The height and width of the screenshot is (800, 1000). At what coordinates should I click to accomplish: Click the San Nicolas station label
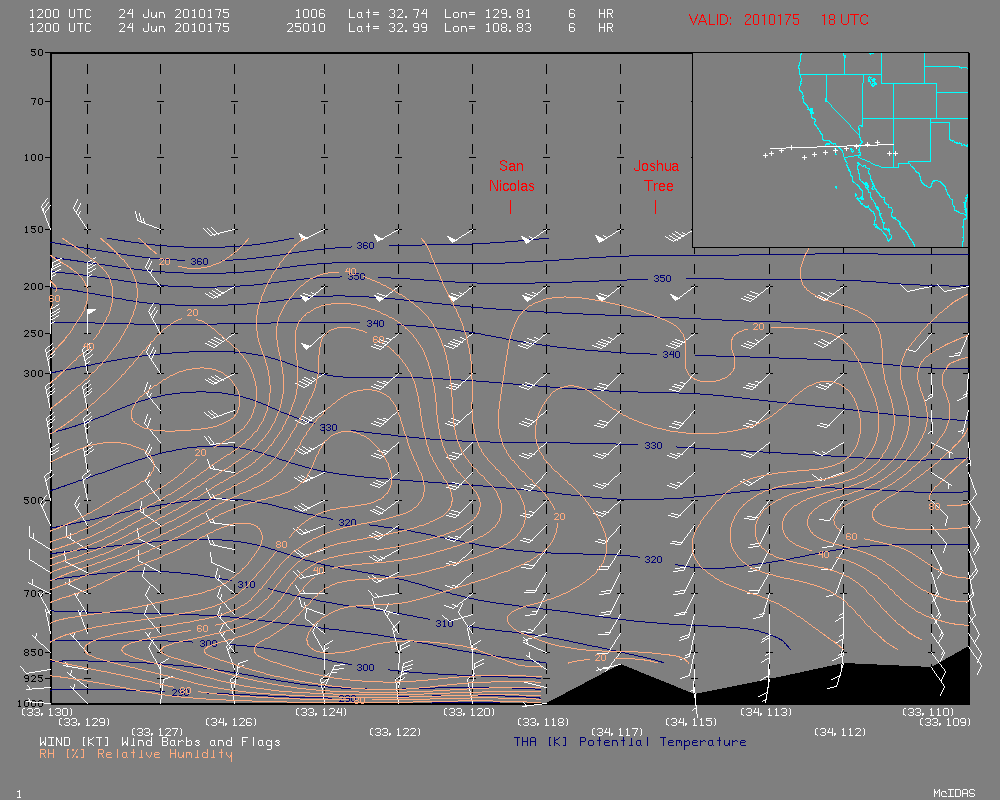point(511,176)
